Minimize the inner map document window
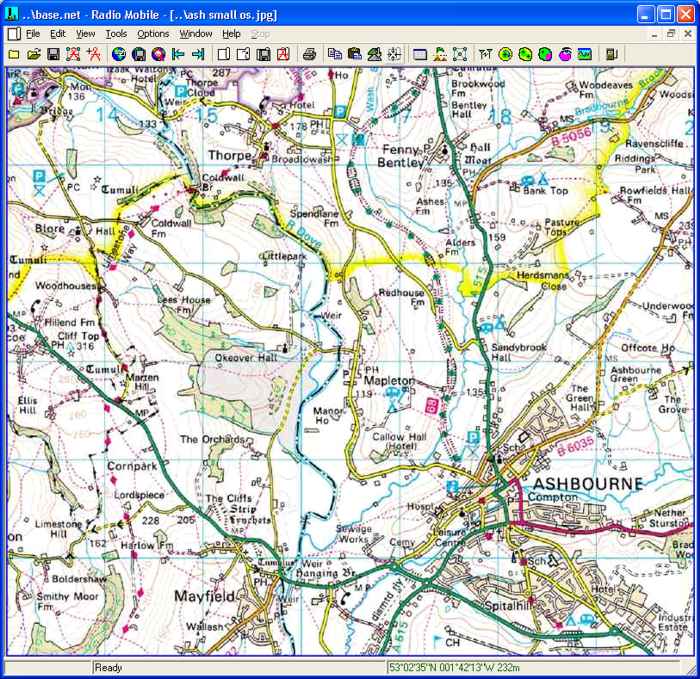This screenshot has width=700, height=679. [x=654, y=34]
